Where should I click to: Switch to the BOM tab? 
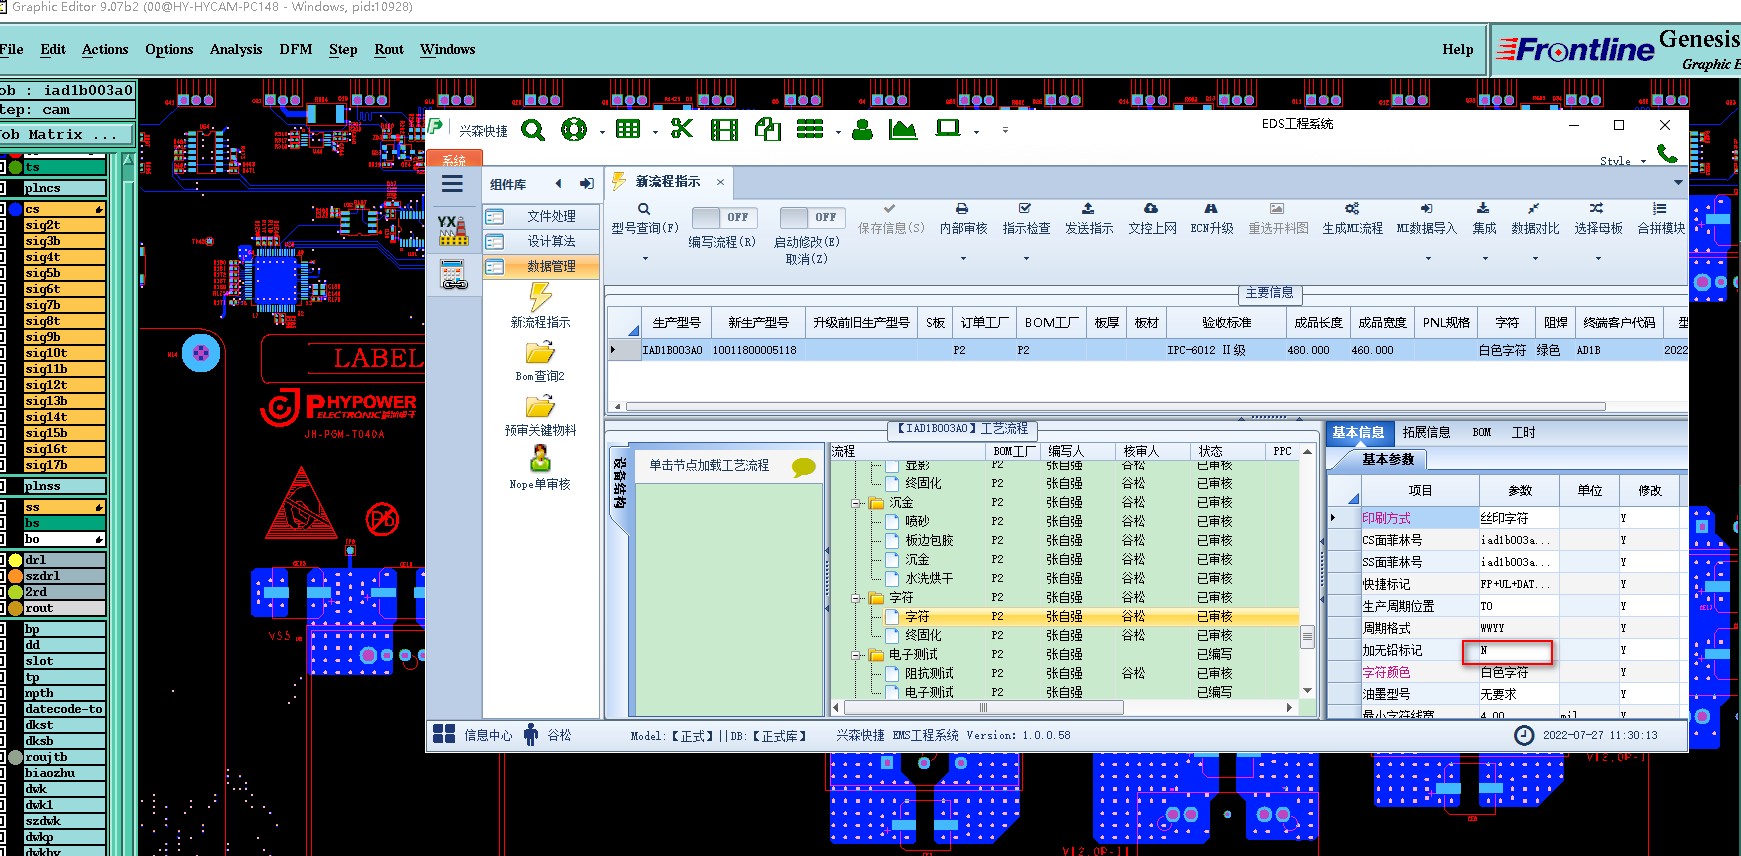click(1482, 432)
